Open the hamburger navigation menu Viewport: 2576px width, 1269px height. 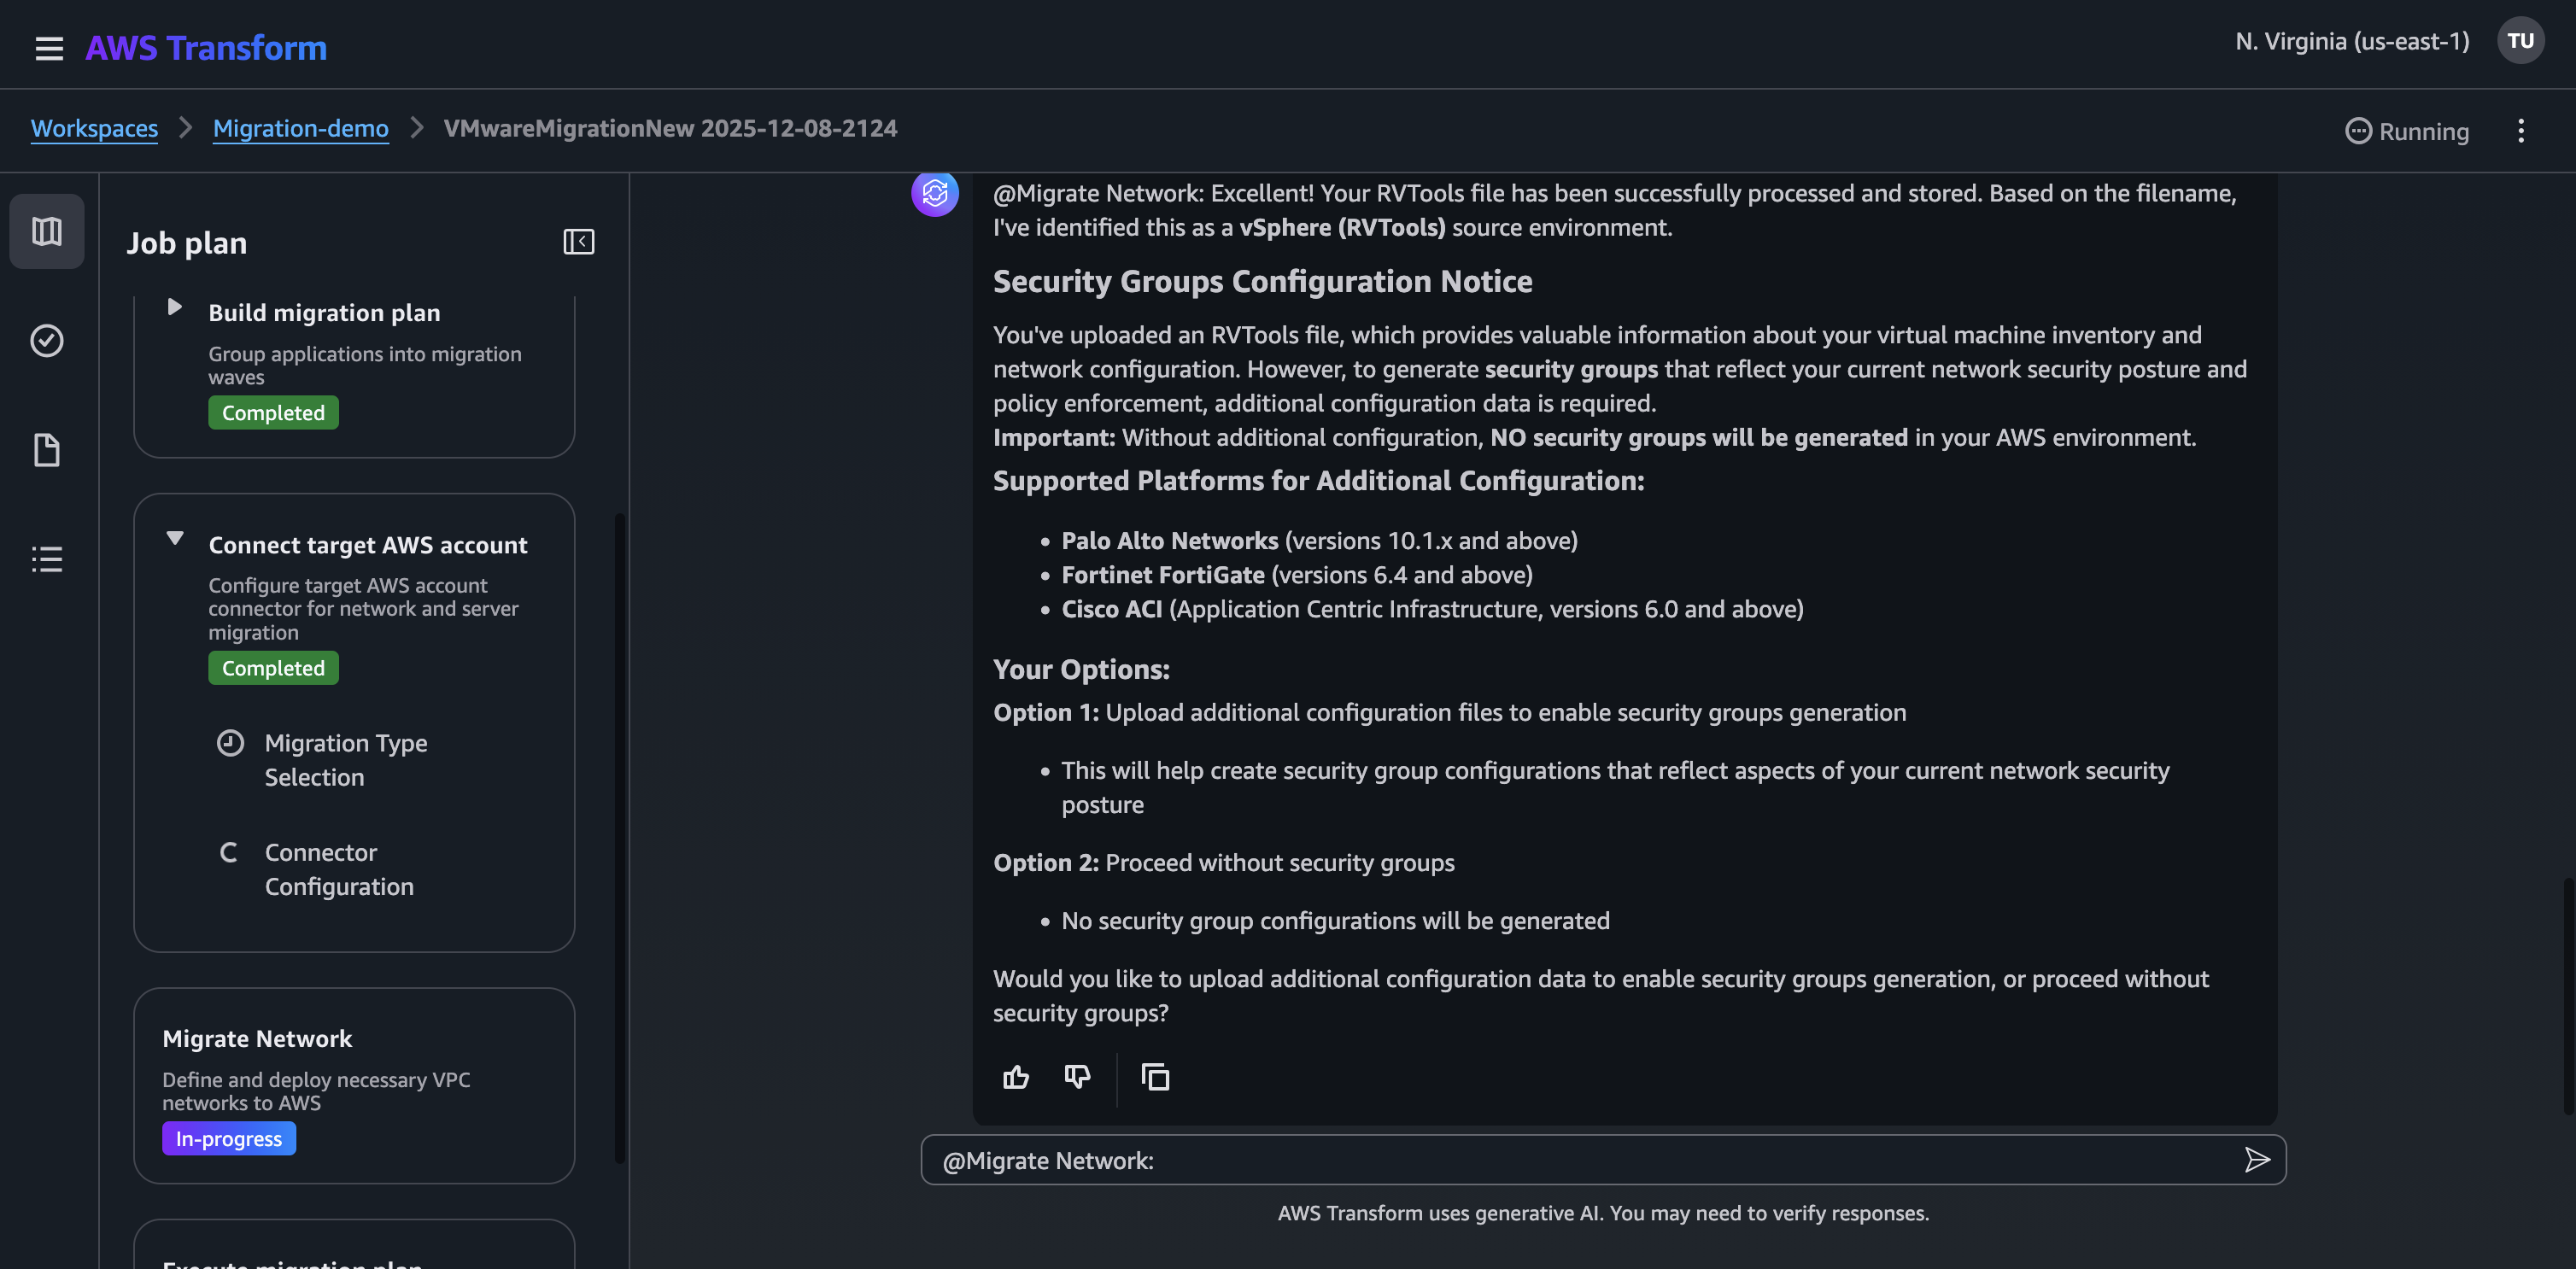[x=49, y=47]
